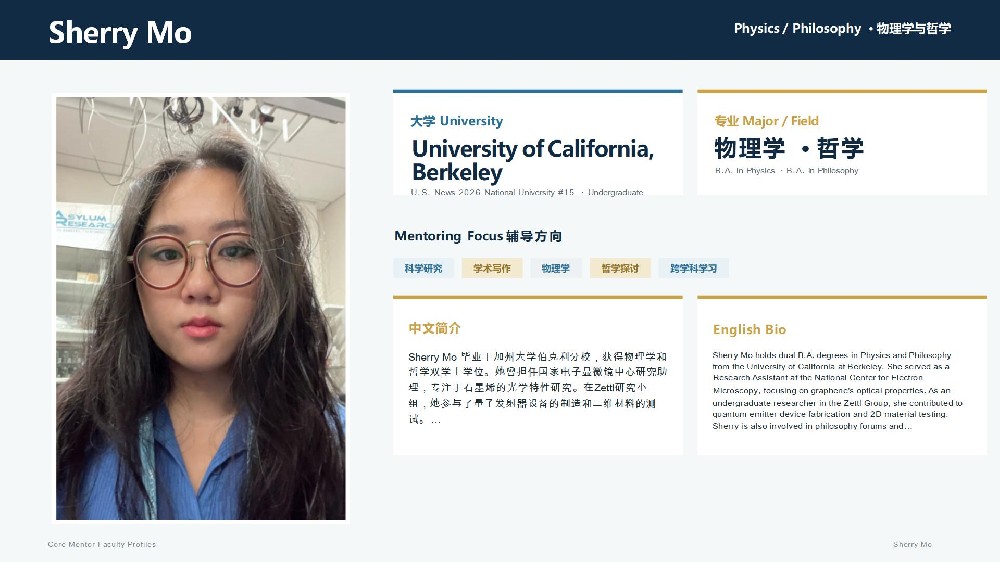Viewport: 1000px width, 562px height.
Task: Click the B.A. in Physics subtitle
Action: 786,170
